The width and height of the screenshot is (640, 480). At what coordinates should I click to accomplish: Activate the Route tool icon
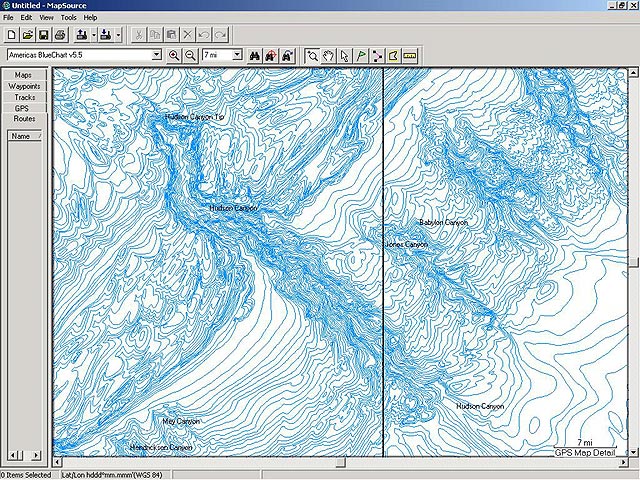pos(377,55)
